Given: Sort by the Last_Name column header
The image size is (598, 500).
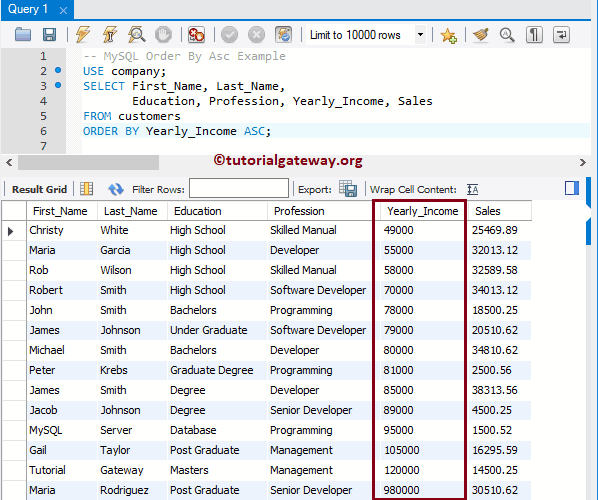Looking at the screenshot, I should [x=132, y=211].
